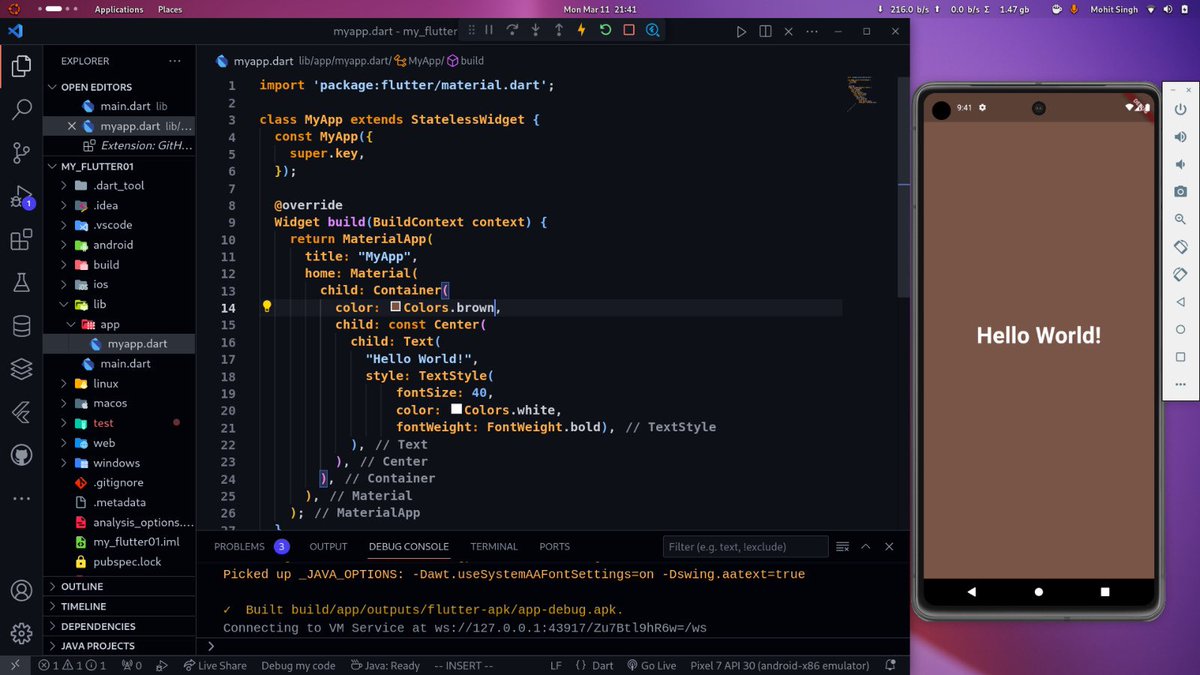Open the Applications menu in top bar
The width and height of the screenshot is (1200, 675).
(x=119, y=9)
